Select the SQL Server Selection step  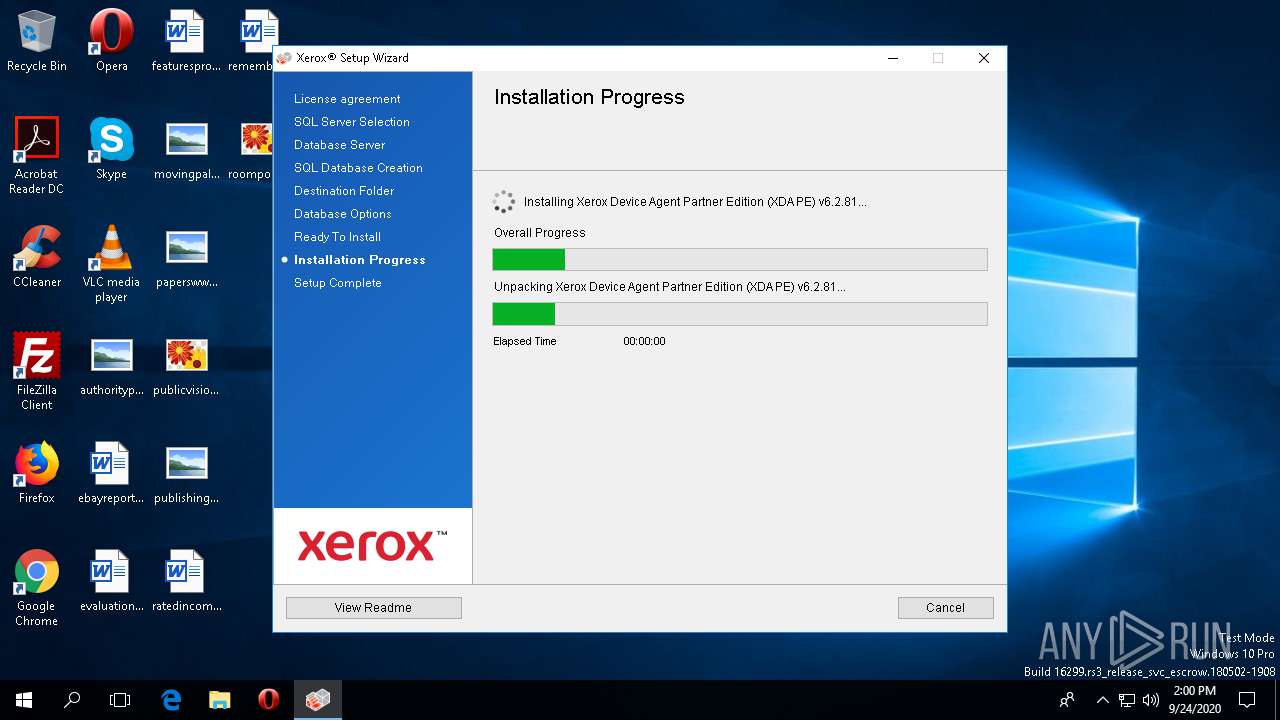(x=352, y=122)
